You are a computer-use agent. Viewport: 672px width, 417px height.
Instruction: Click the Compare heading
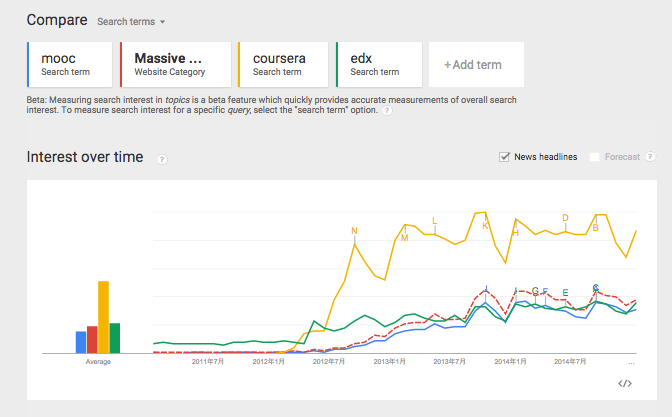(x=57, y=20)
